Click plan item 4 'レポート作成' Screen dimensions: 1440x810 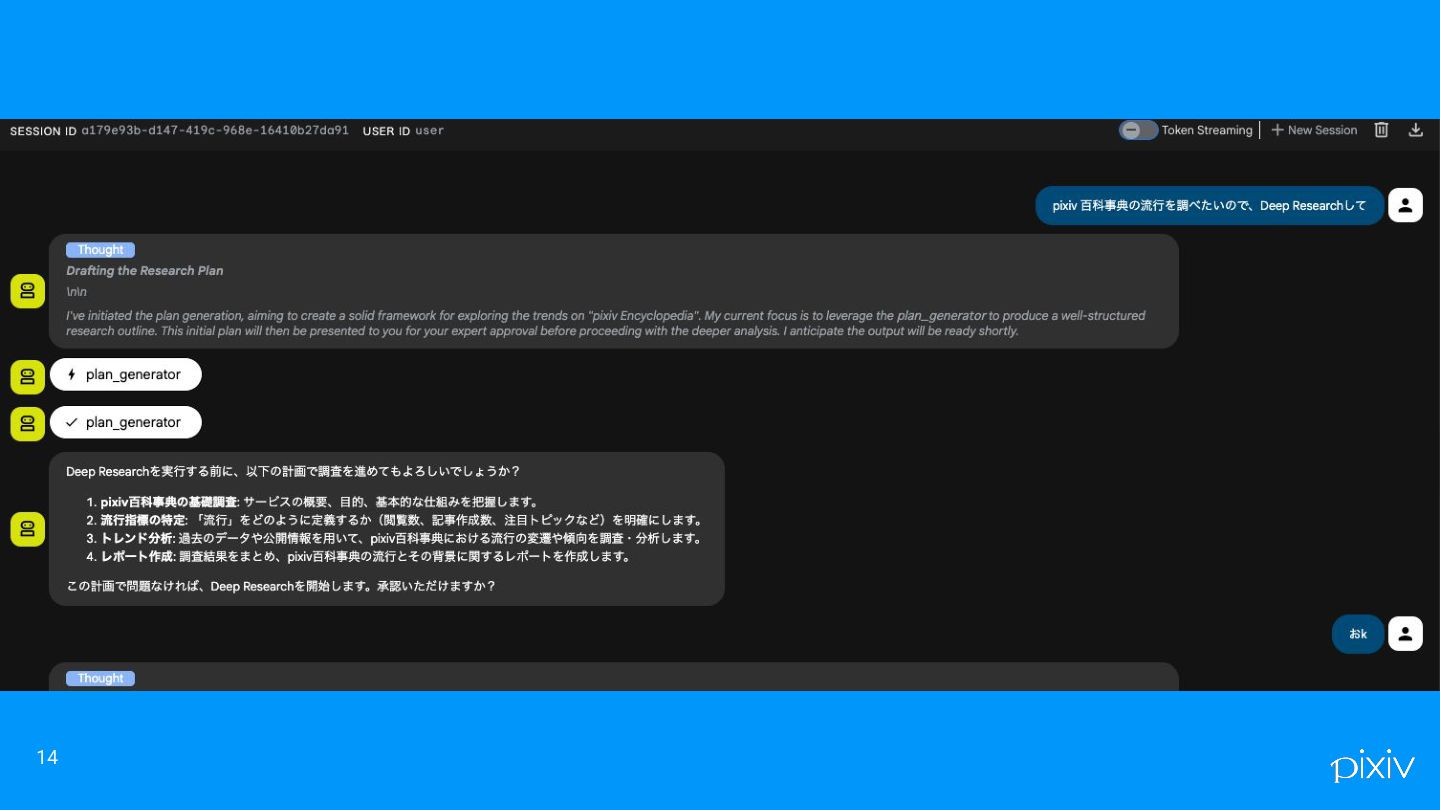pyautogui.click(x=137, y=556)
